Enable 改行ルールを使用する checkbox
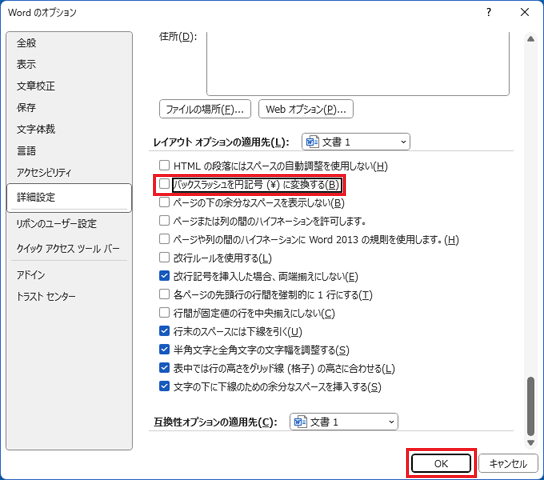 coord(164,257)
